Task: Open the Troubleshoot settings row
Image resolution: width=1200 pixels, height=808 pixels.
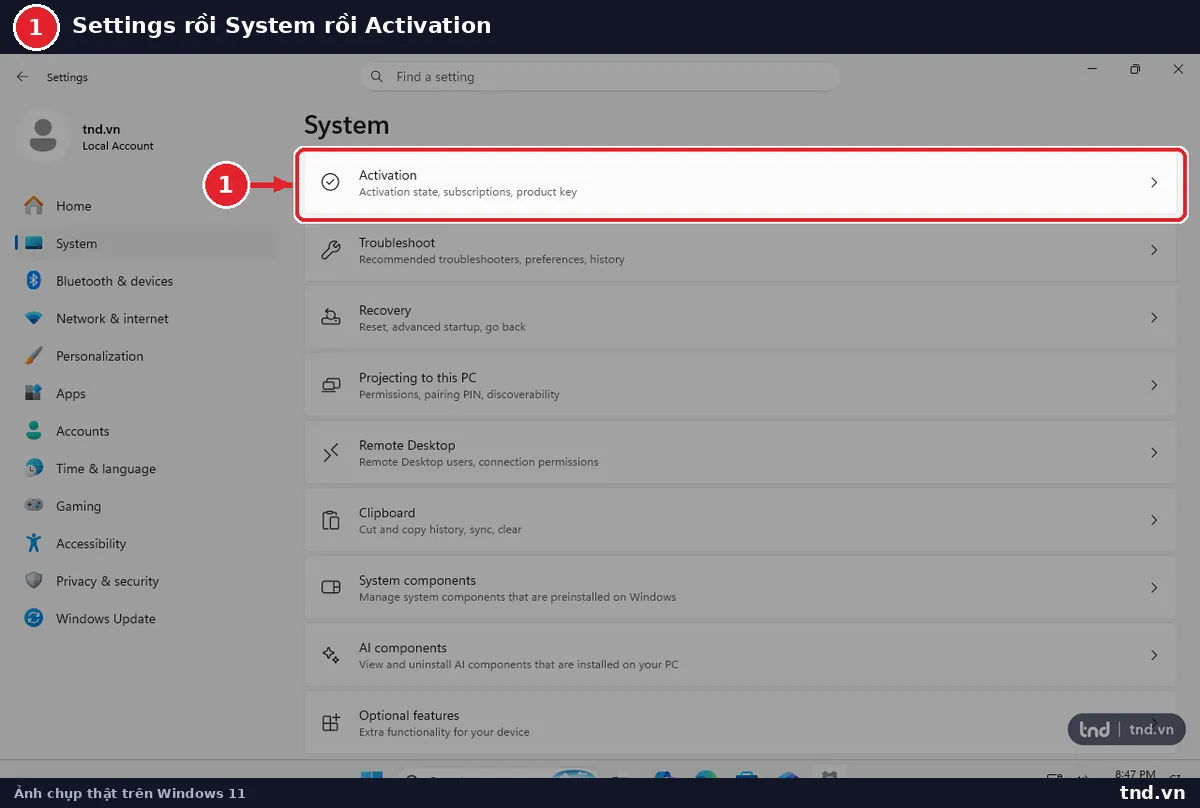Action: pyautogui.click(x=741, y=250)
